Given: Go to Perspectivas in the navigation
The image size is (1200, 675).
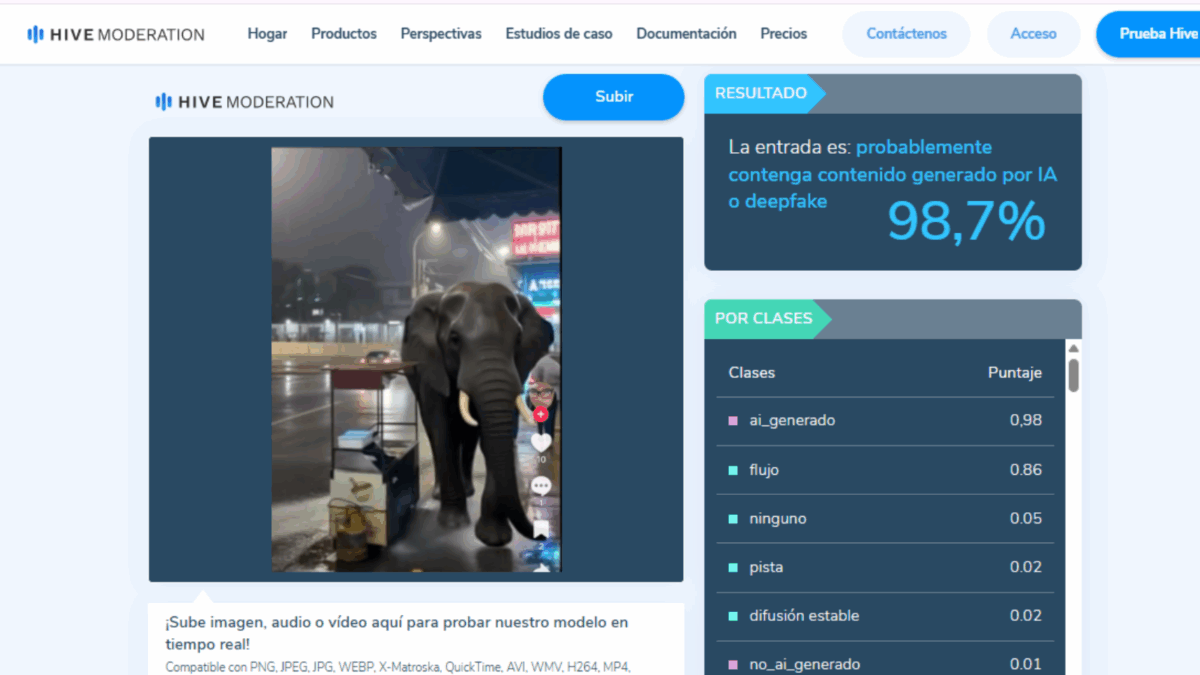Looking at the screenshot, I should coord(441,34).
